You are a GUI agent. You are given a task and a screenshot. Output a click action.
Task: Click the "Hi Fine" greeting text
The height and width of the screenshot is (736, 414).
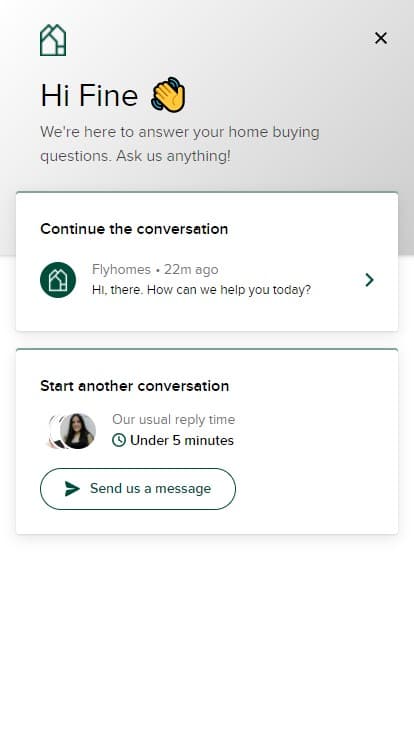coord(89,95)
